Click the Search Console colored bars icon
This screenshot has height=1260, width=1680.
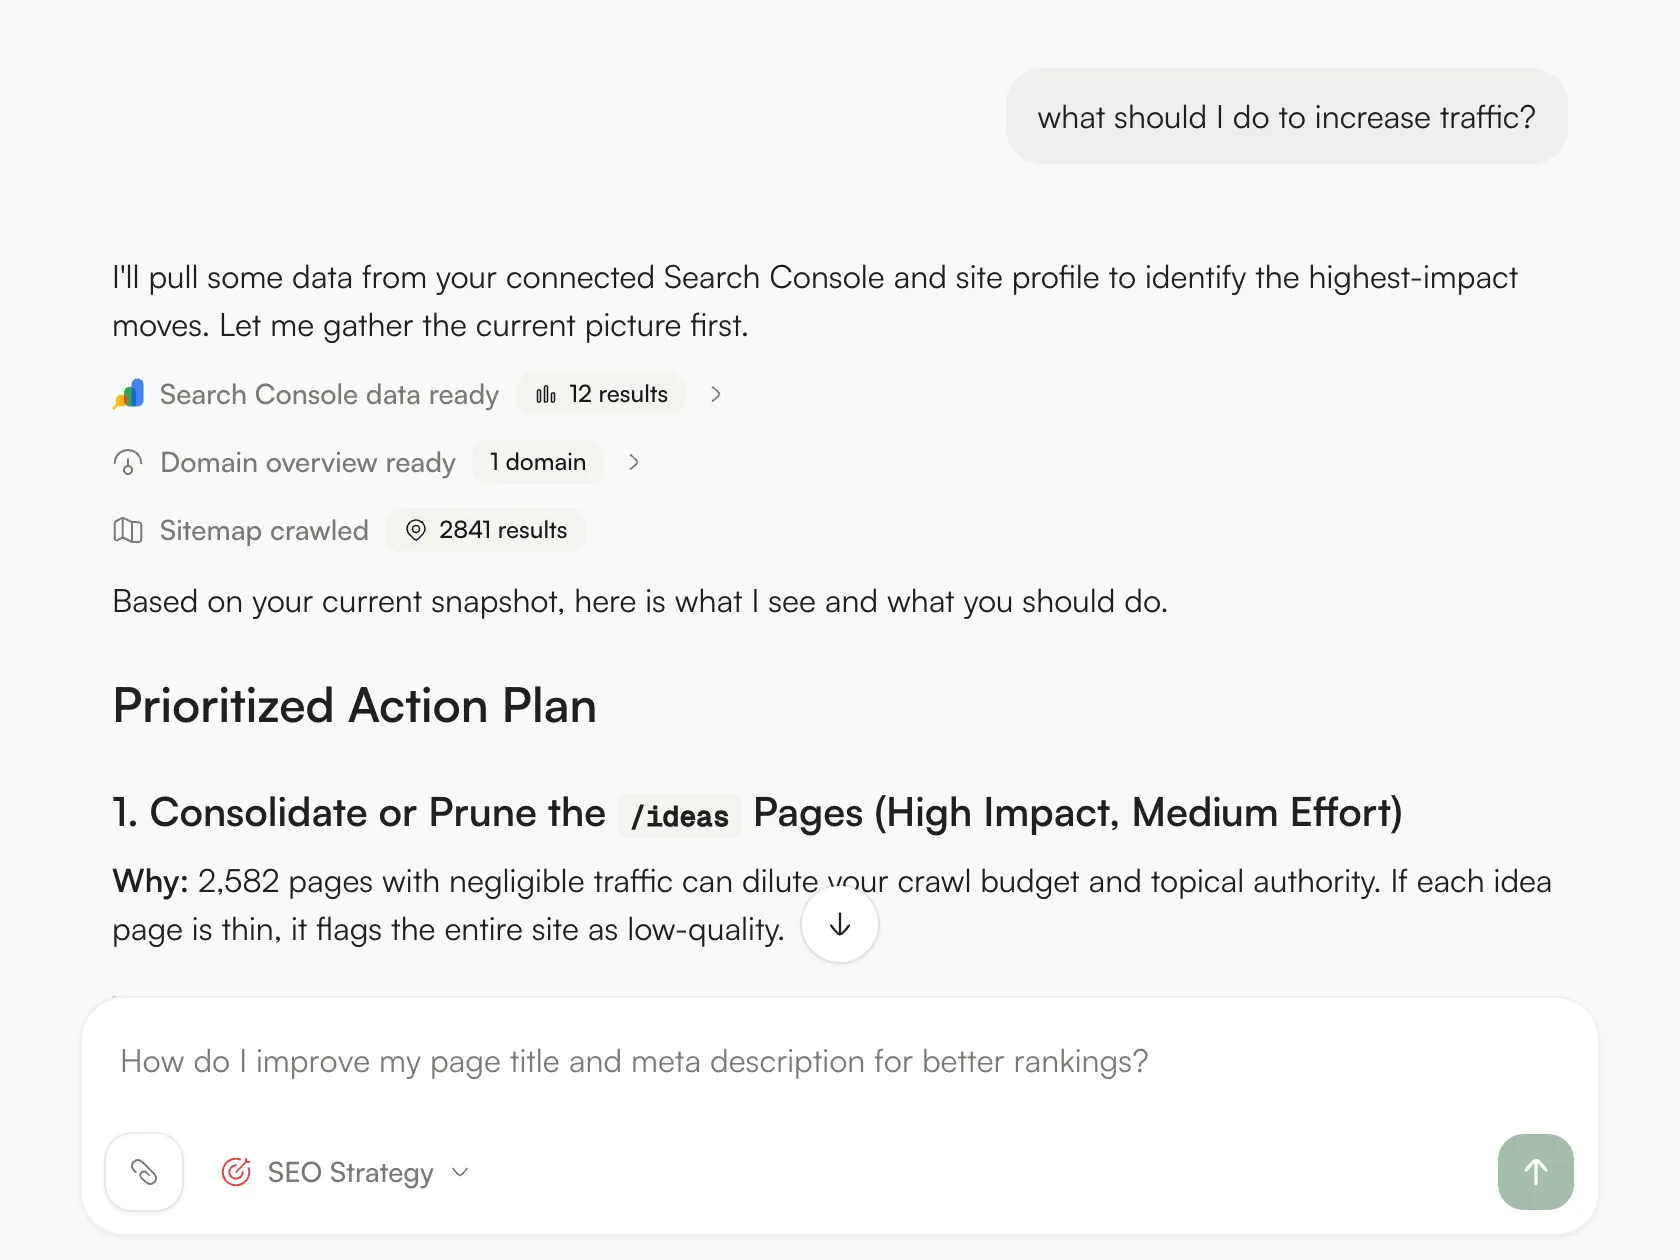pyautogui.click(x=128, y=394)
